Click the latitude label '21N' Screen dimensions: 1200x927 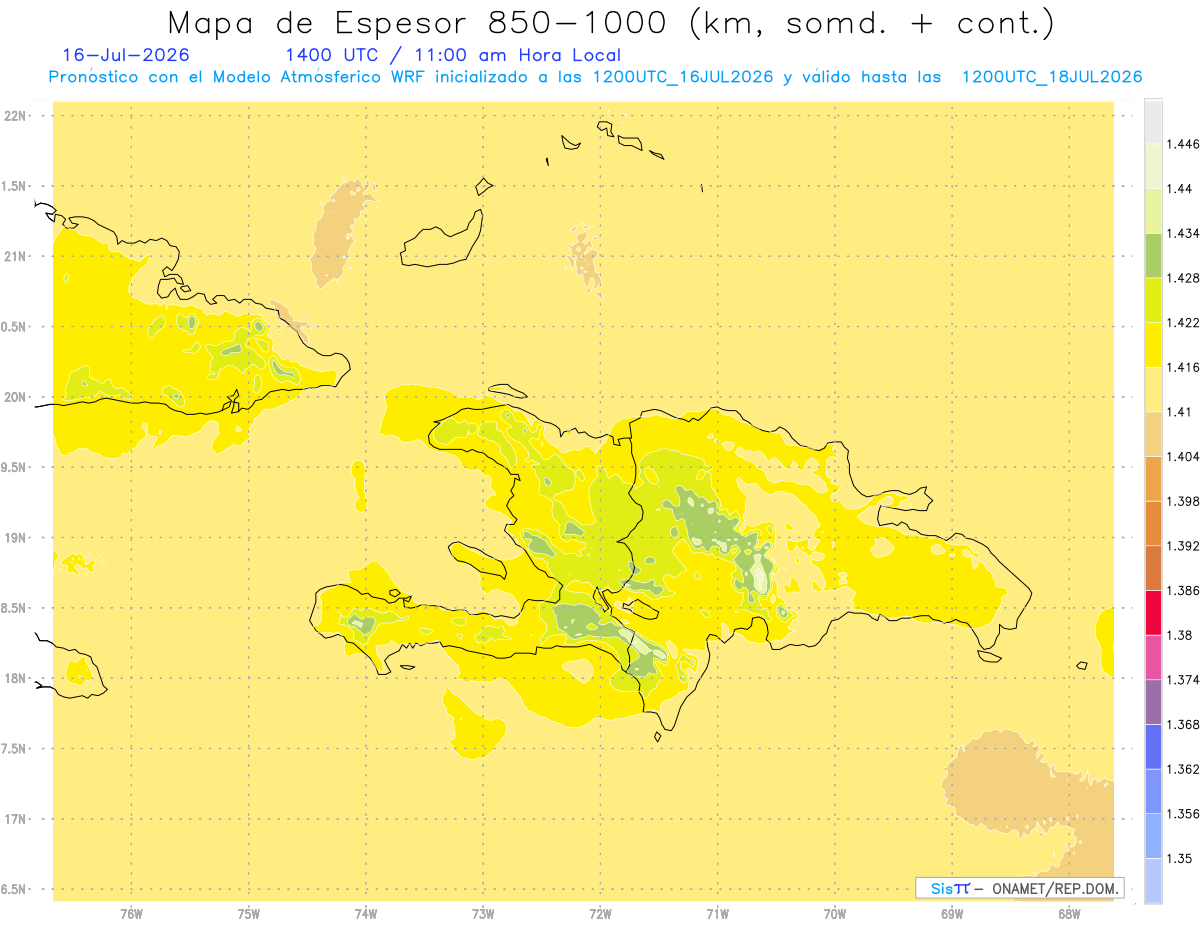[15, 257]
